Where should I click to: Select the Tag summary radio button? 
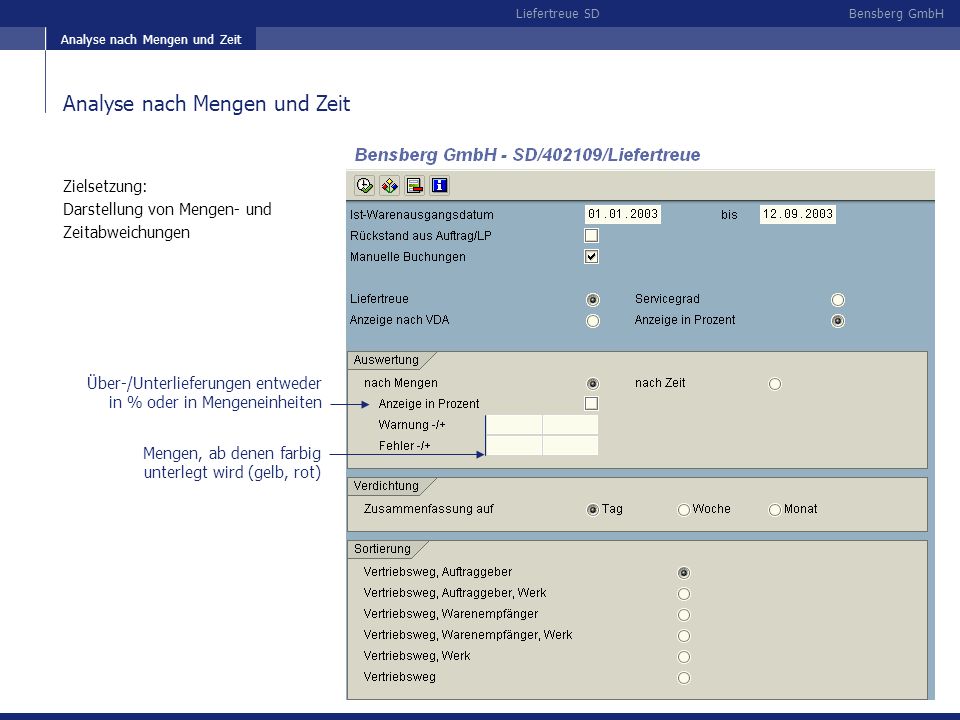tap(593, 510)
